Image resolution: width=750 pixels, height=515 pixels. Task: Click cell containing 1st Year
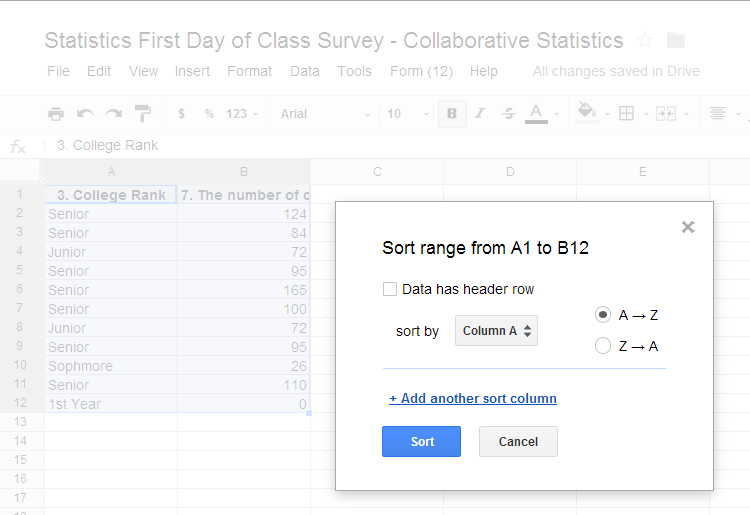(x=111, y=404)
